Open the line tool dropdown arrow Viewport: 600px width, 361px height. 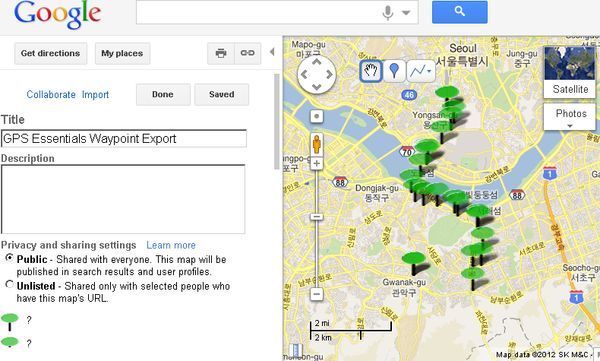tap(430, 71)
